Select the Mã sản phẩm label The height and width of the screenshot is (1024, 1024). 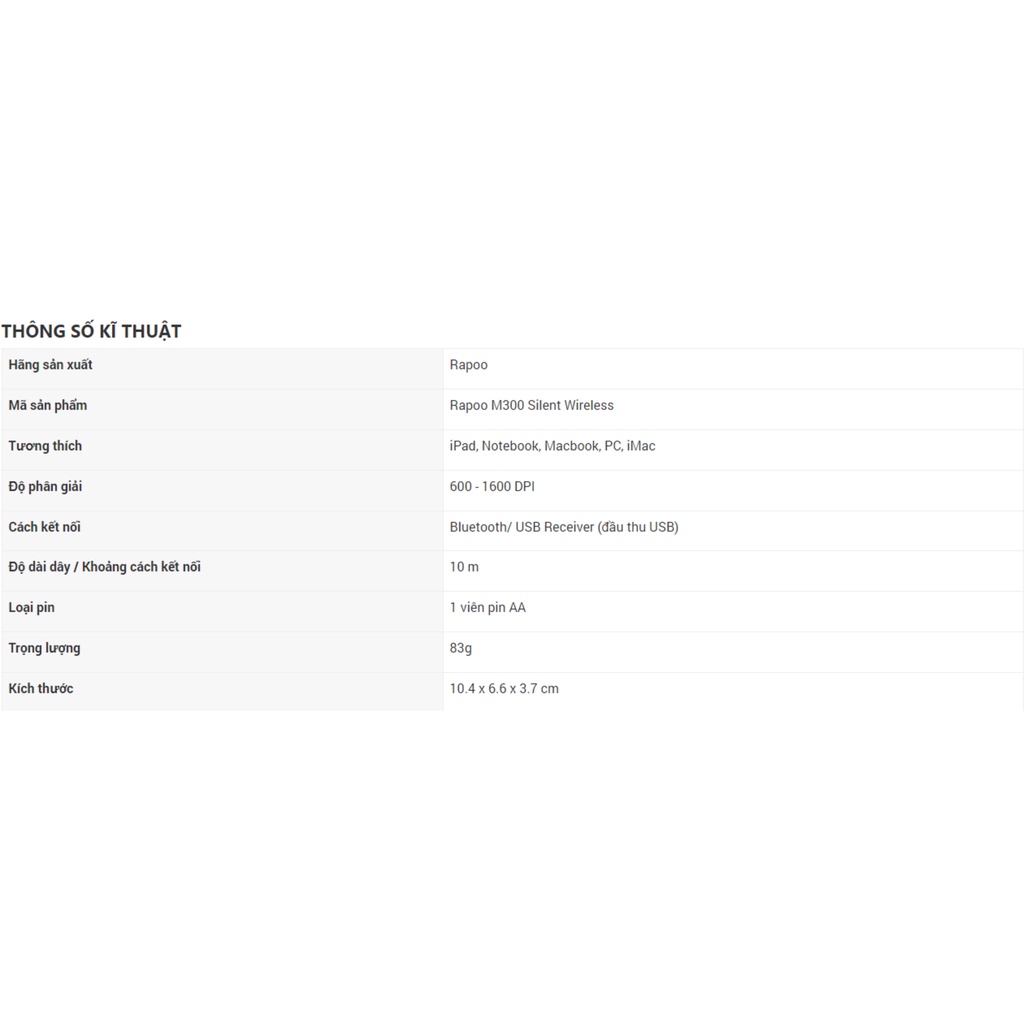[48, 405]
